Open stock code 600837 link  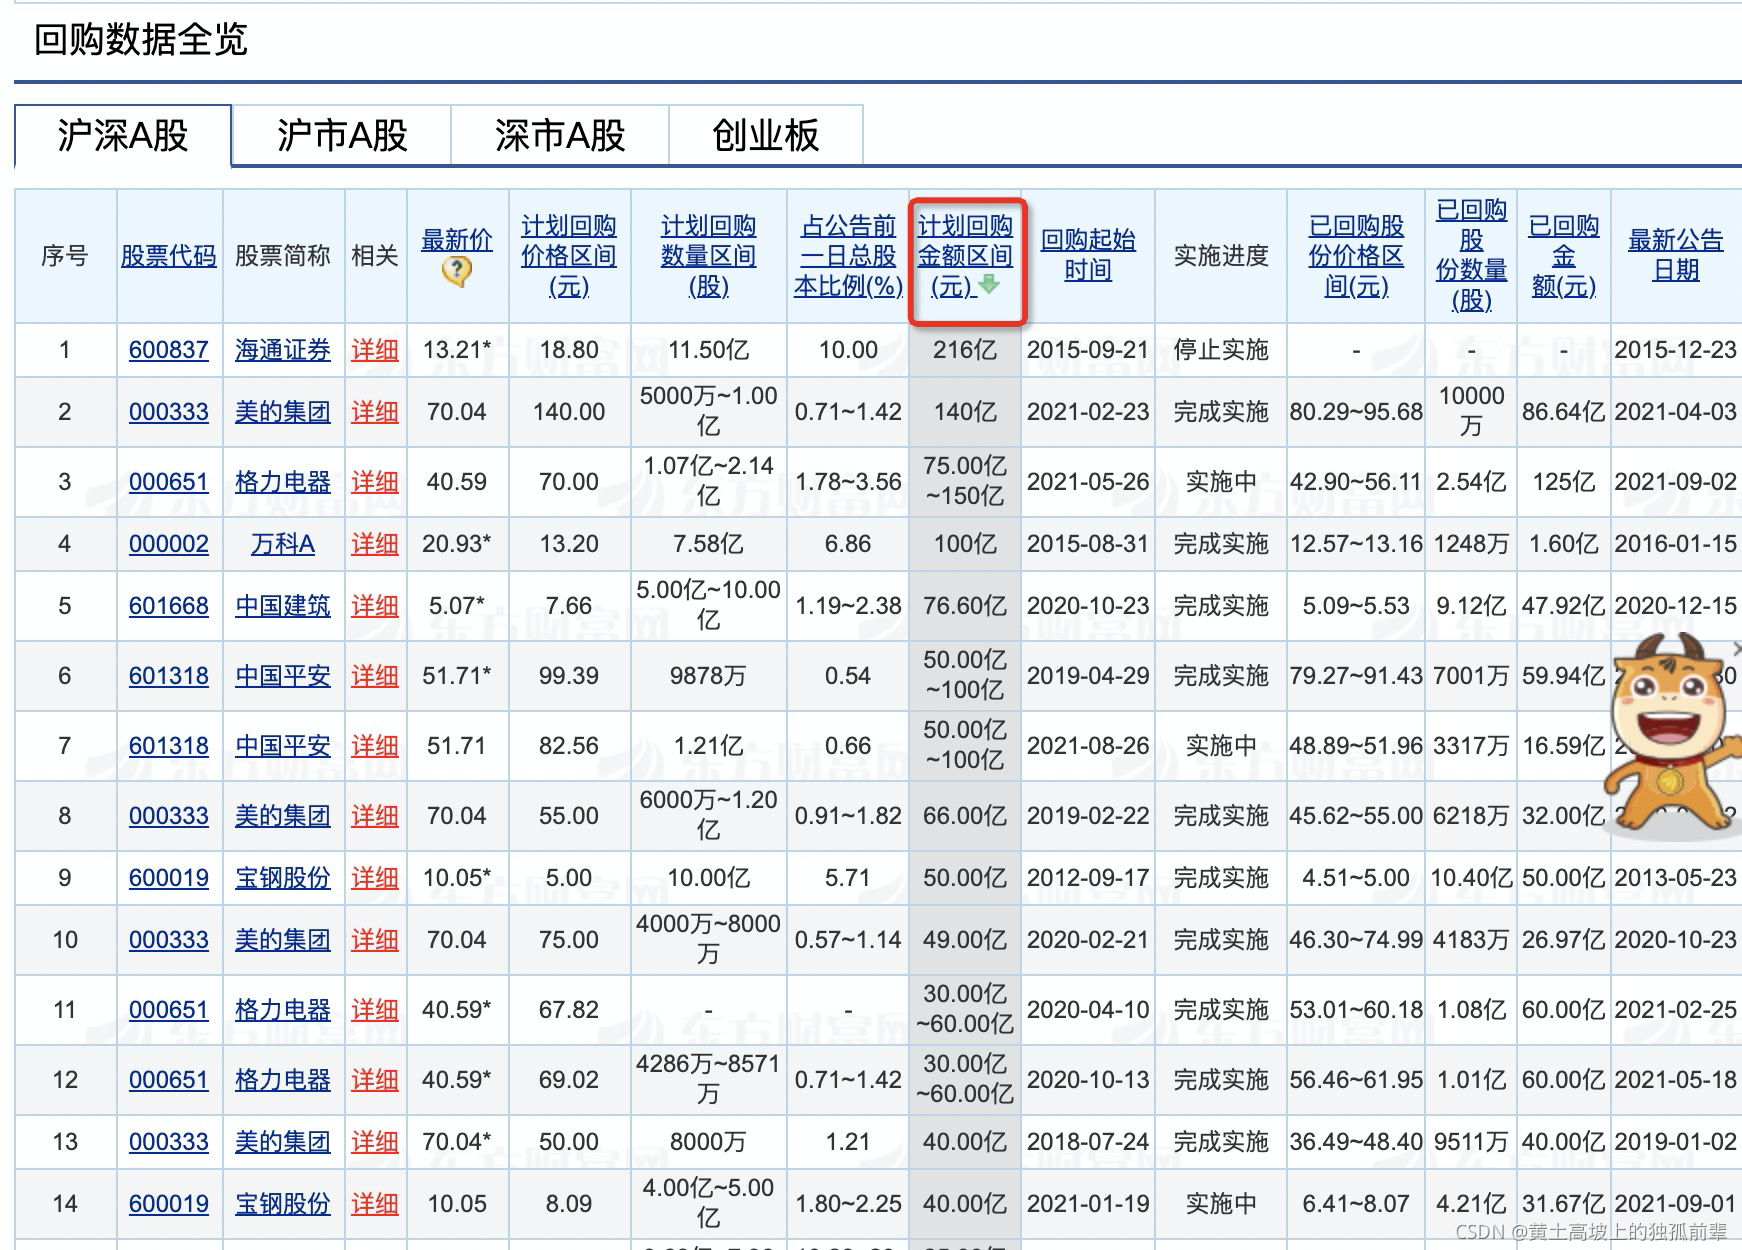point(168,350)
